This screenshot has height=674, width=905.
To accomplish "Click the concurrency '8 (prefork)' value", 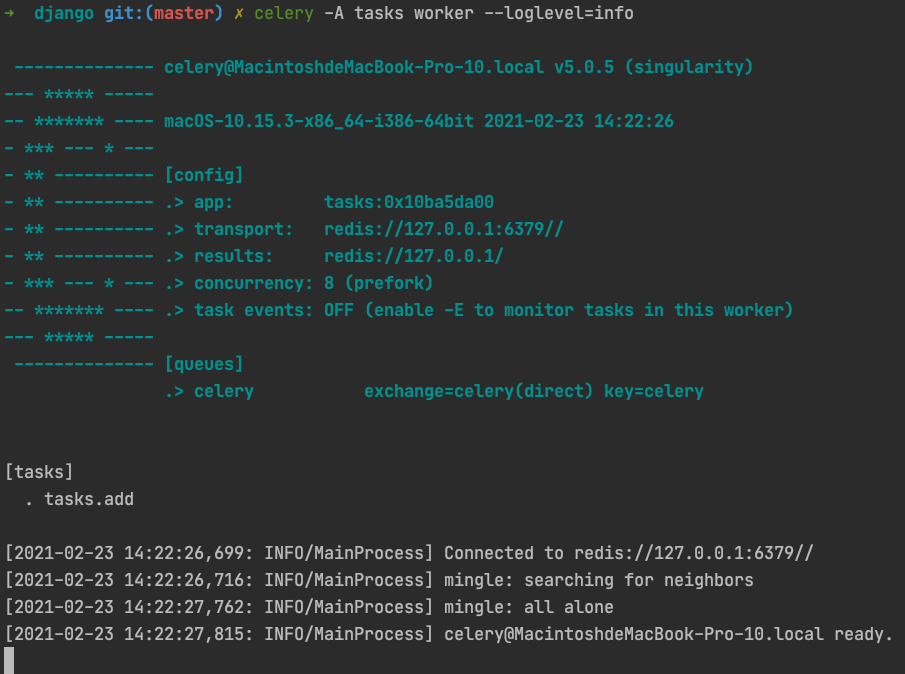I will [x=378, y=283].
